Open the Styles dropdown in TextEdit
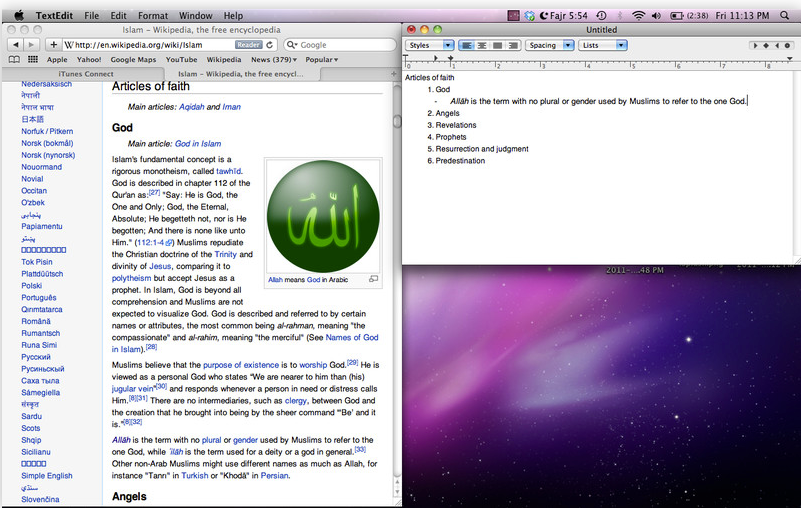Viewport: 801px width, 508px height. 430,45
